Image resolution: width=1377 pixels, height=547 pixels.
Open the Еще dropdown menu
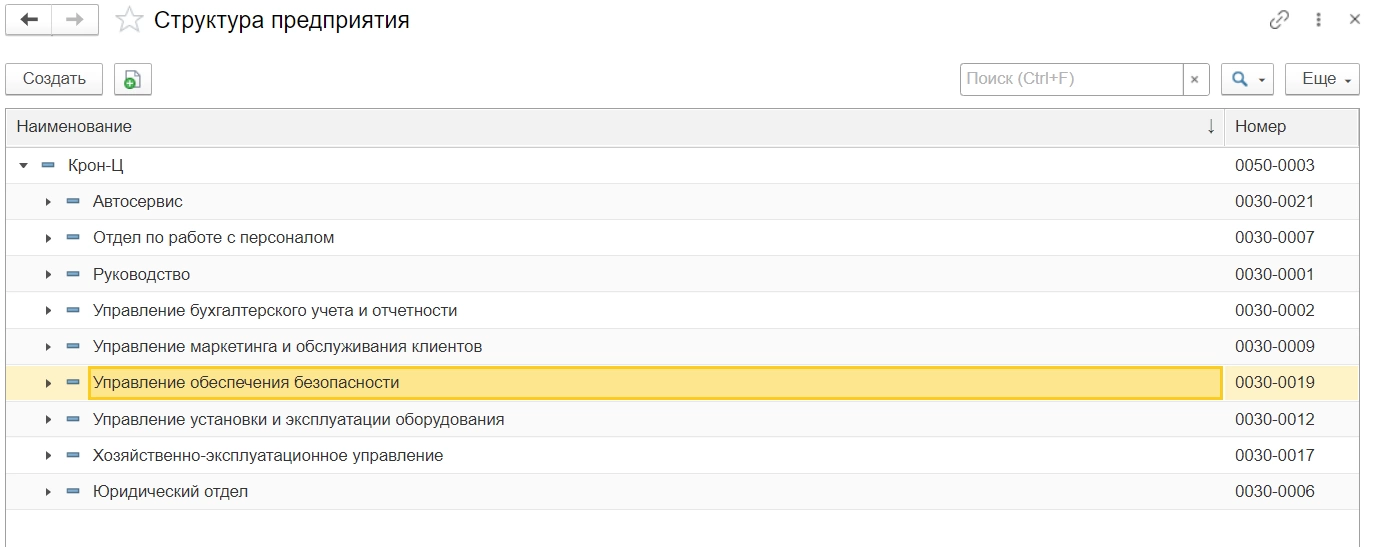click(1322, 79)
